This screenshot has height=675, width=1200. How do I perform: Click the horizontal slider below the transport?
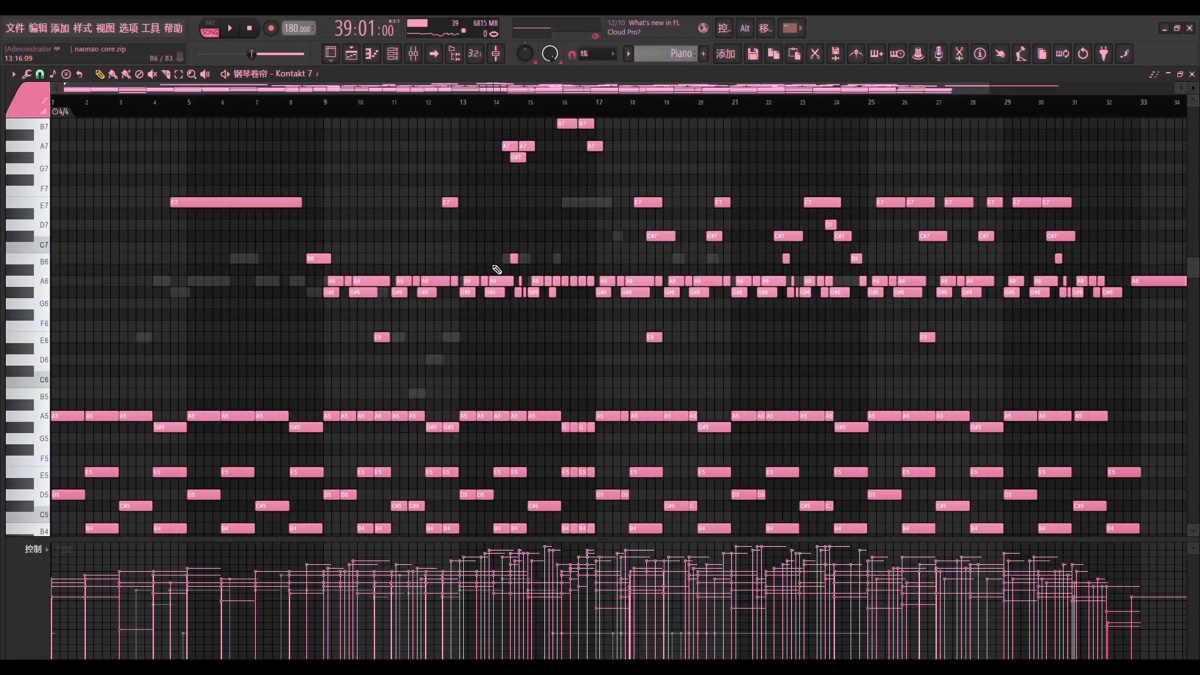click(250, 54)
